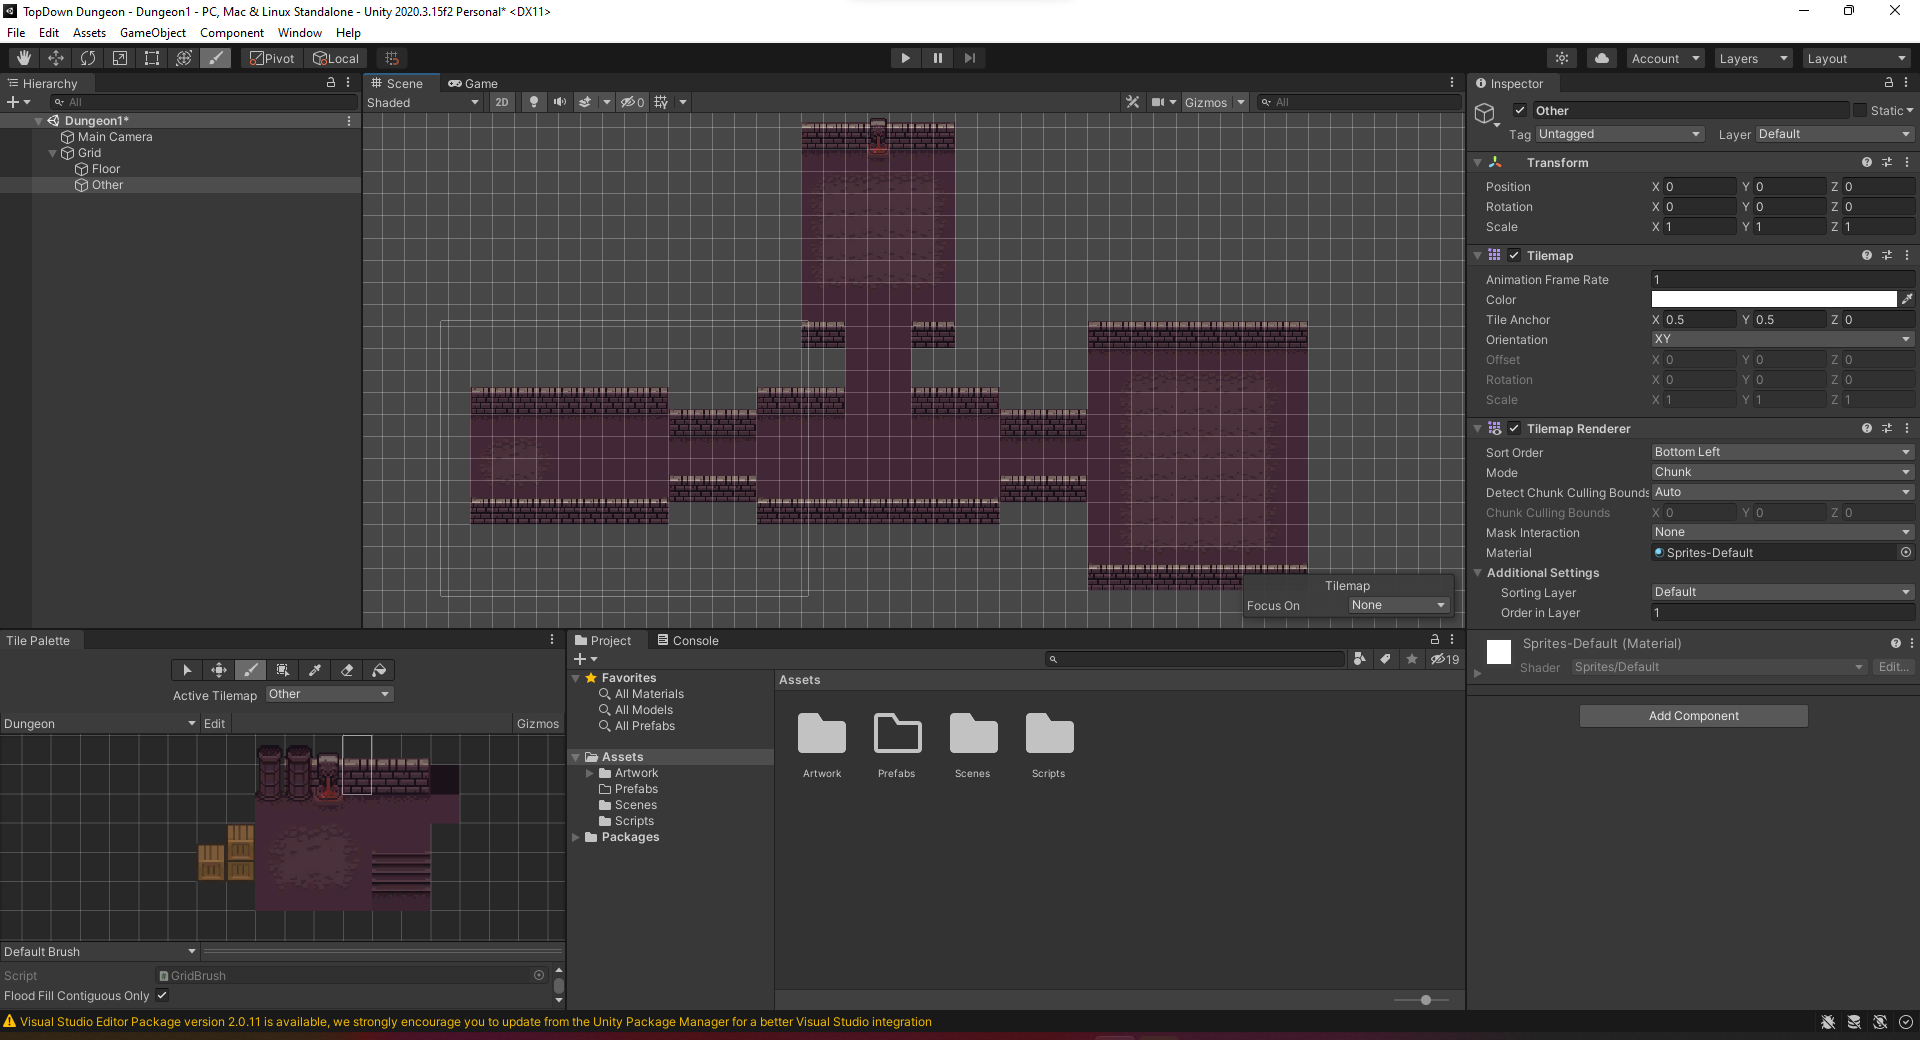
Task: Toggle scene lighting with the lightbulb icon
Action: click(x=534, y=102)
